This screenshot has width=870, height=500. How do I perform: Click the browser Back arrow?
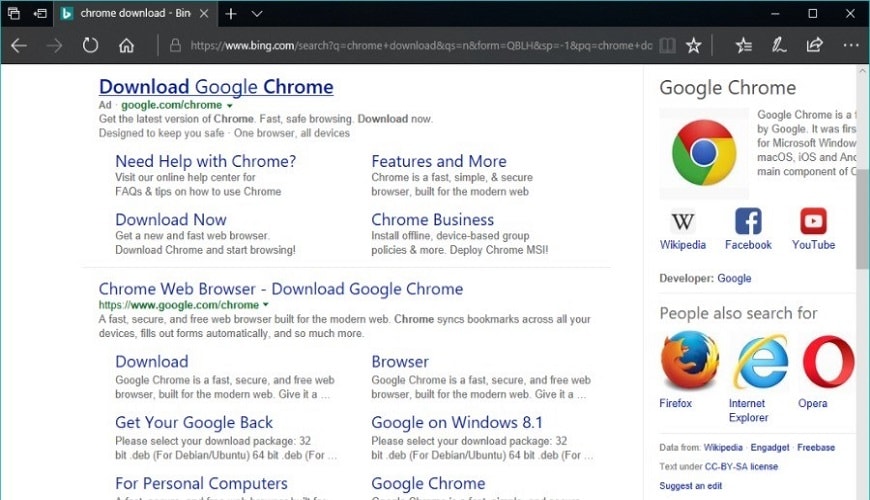(x=18, y=45)
